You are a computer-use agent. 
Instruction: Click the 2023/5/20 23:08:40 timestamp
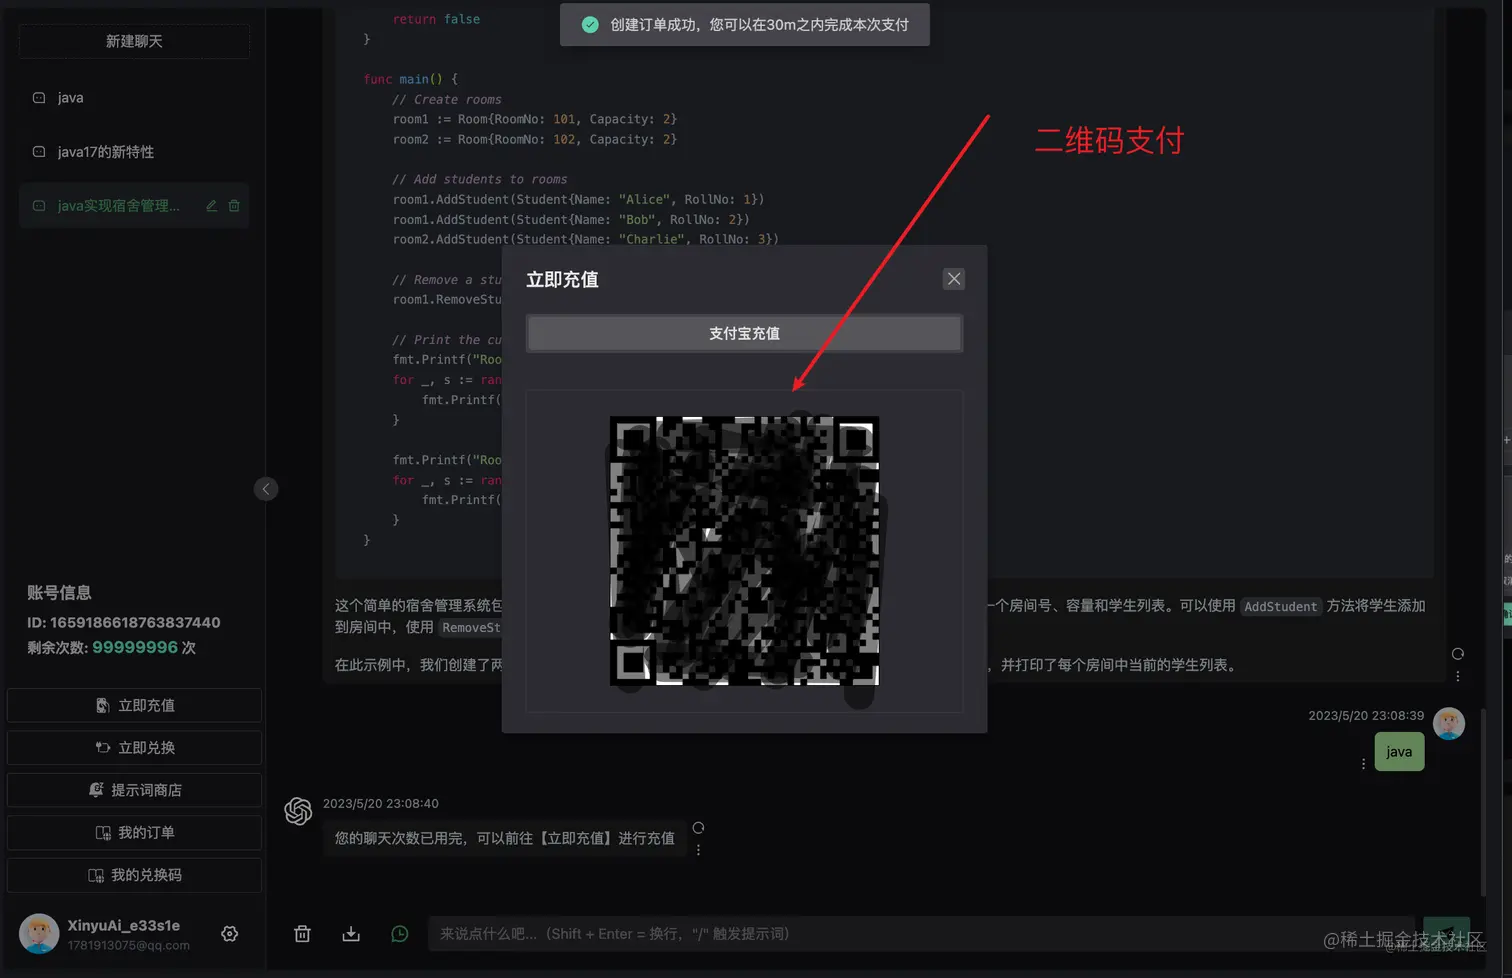click(380, 804)
